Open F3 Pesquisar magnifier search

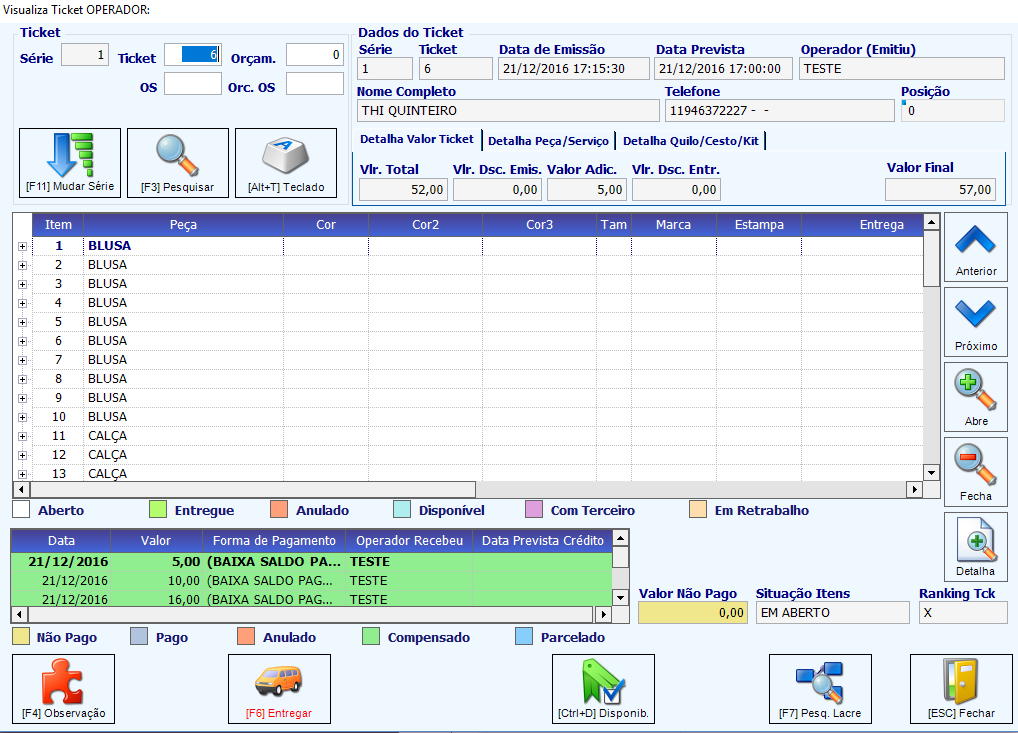point(178,162)
